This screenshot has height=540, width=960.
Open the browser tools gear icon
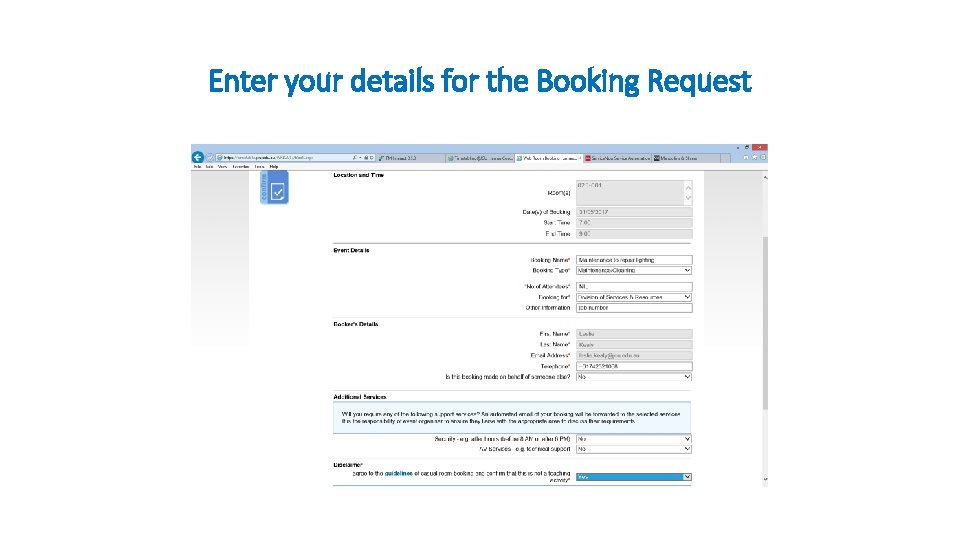click(763, 157)
